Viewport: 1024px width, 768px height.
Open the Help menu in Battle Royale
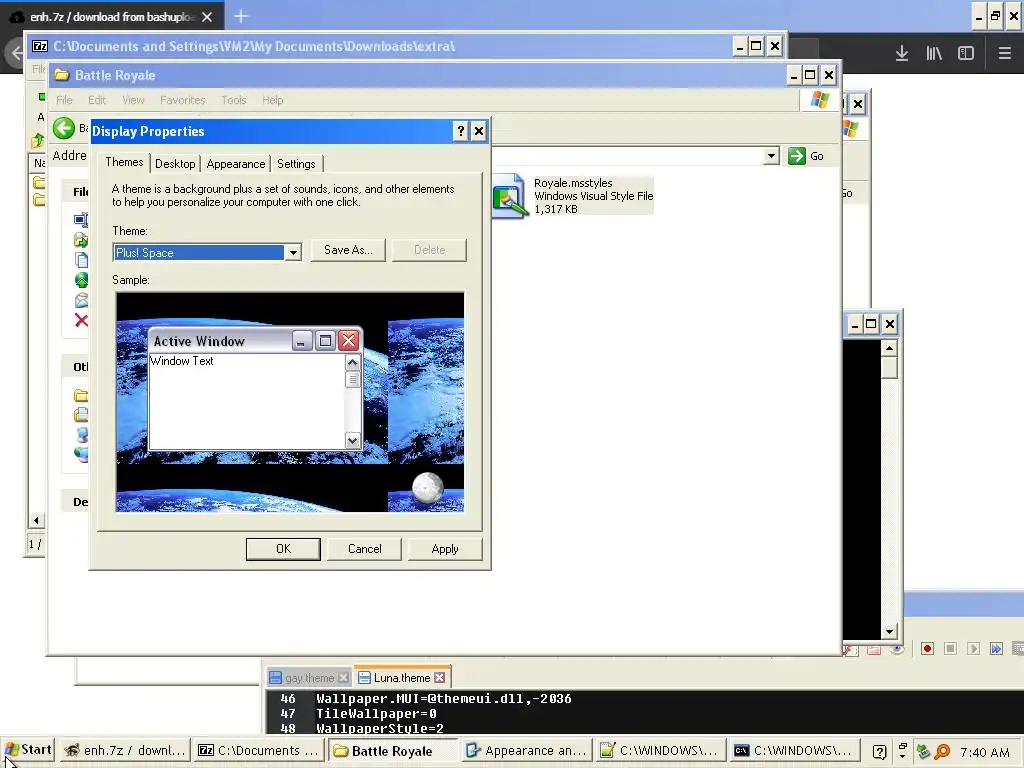pyautogui.click(x=272, y=100)
